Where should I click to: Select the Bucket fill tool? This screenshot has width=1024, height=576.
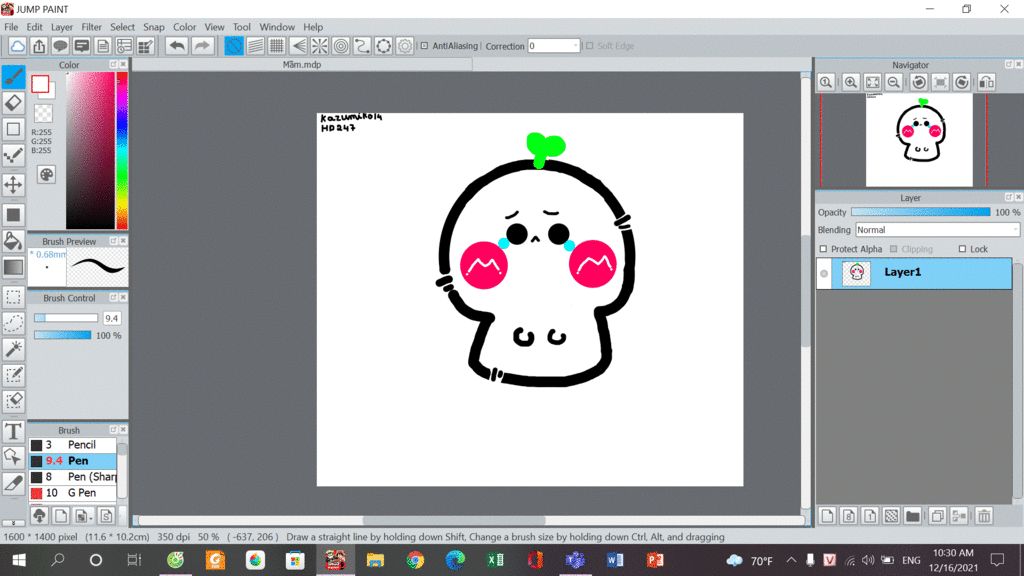click(13, 241)
